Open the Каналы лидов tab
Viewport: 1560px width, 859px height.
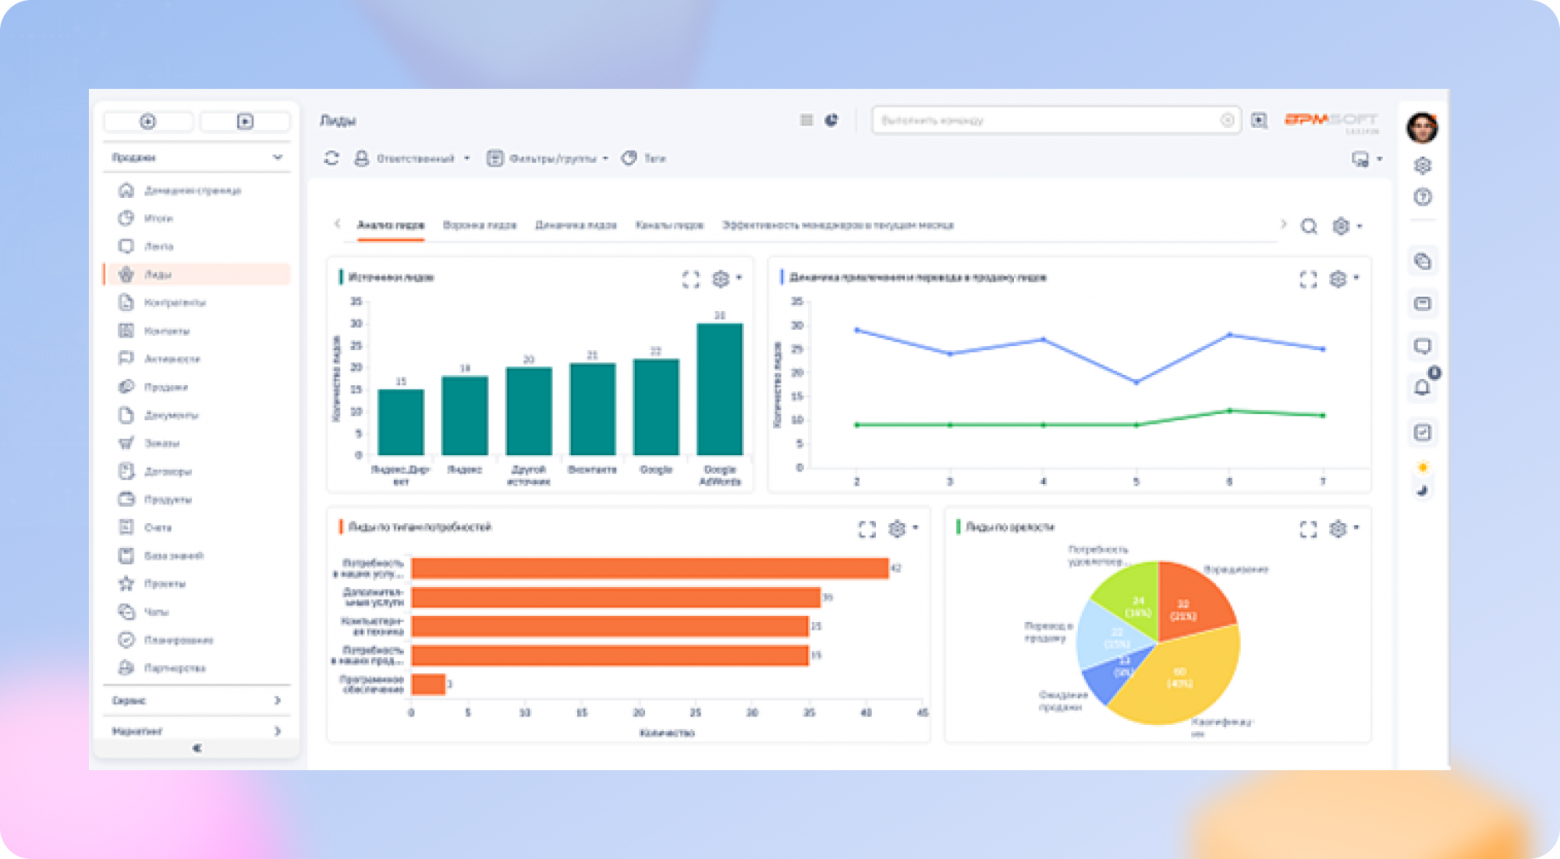[x=669, y=225]
